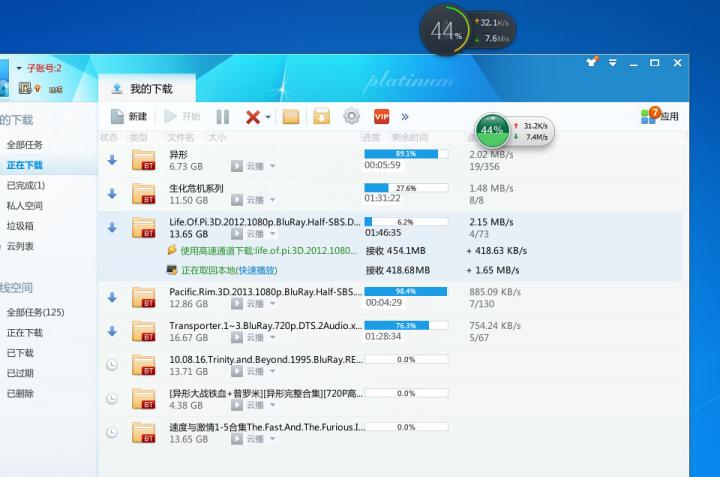Open 已完成(1) in sidebar

26,185
